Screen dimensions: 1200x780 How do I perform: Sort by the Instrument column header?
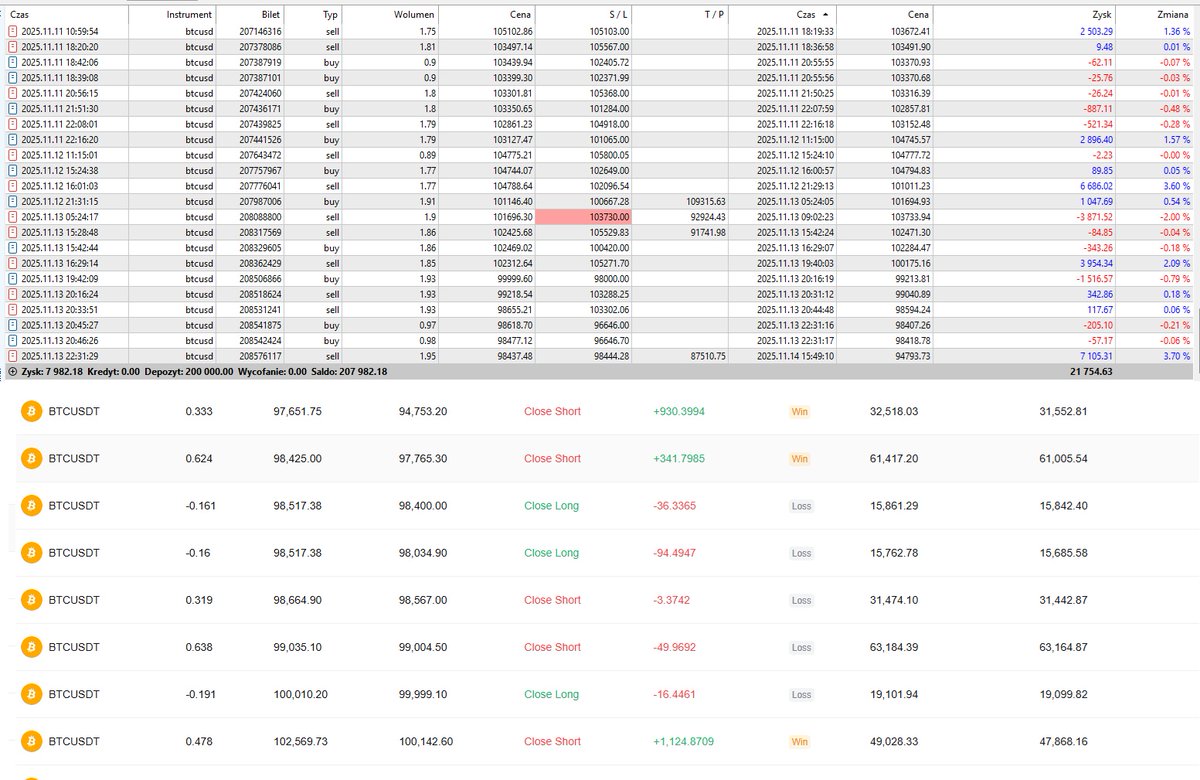coord(189,15)
